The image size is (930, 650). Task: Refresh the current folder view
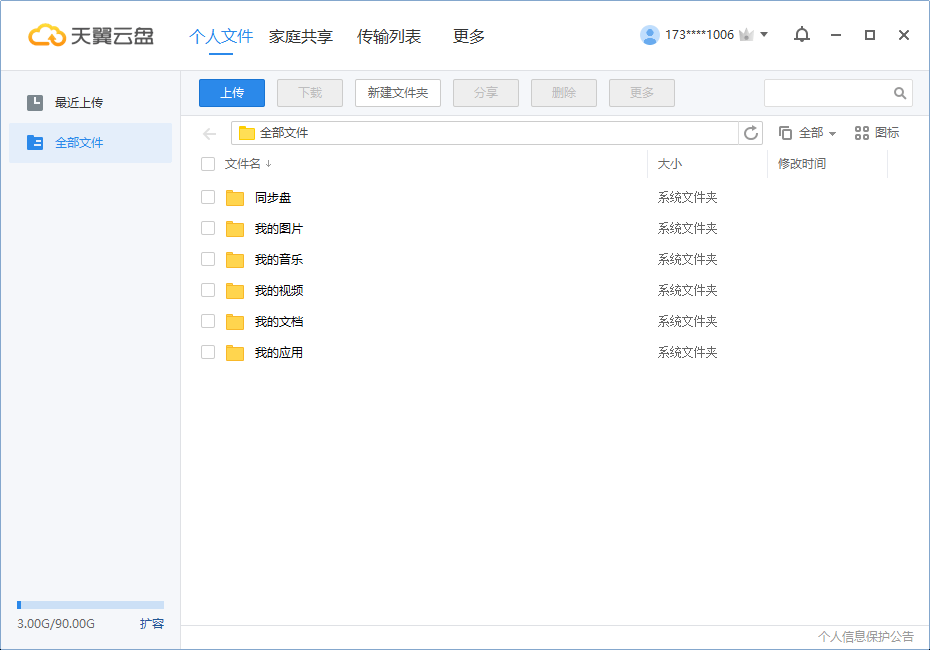click(x=751, y=132)
